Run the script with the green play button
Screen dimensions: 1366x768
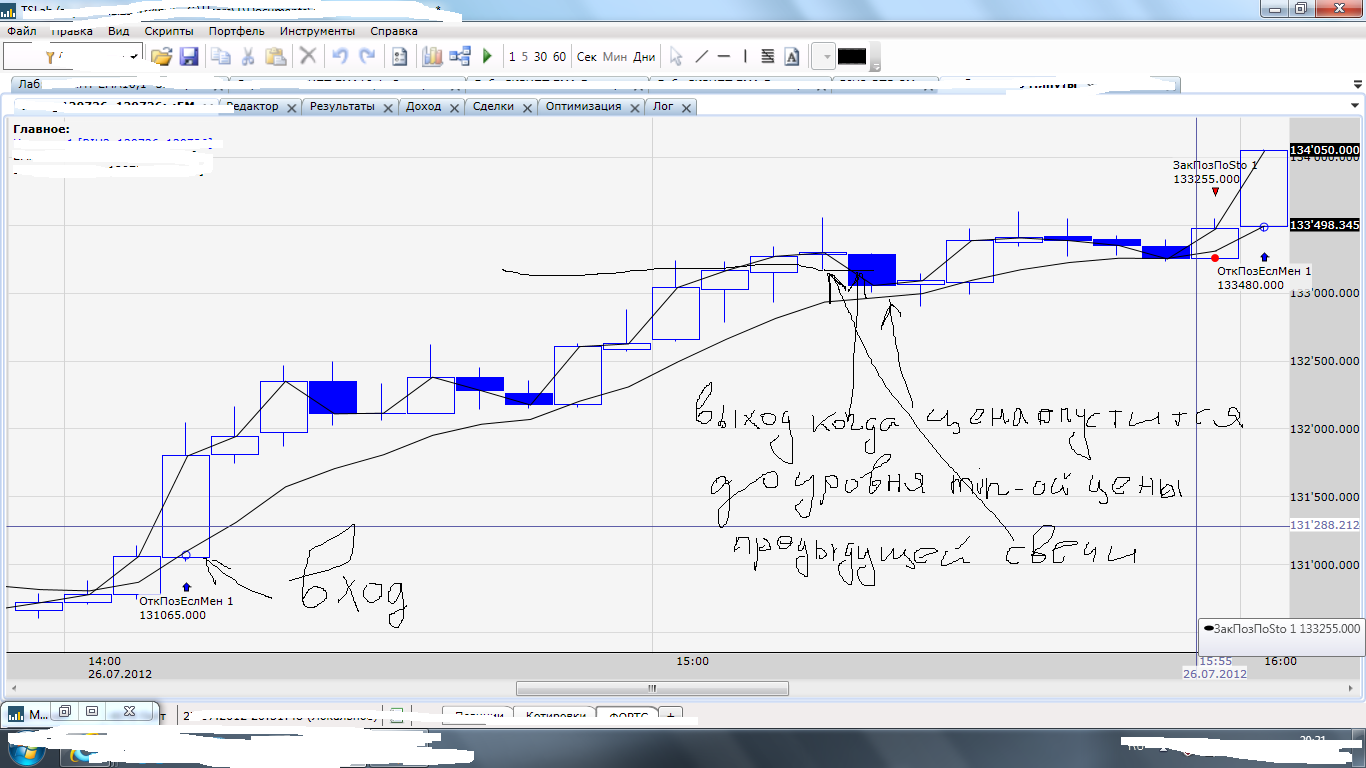coord(488,57)
